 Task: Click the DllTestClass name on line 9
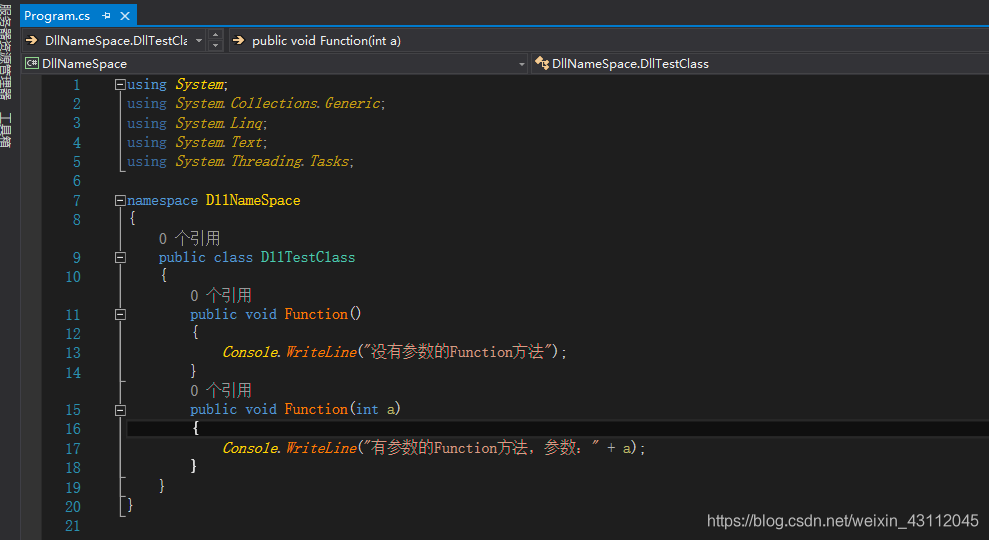(308, 257)
